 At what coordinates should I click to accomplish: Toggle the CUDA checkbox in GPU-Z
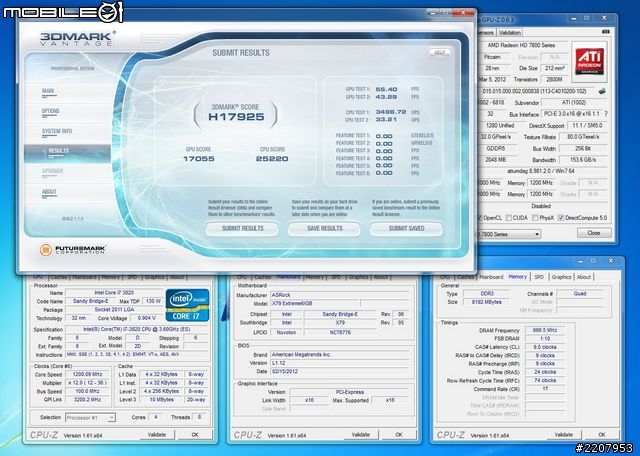click(x=509, y=218)
